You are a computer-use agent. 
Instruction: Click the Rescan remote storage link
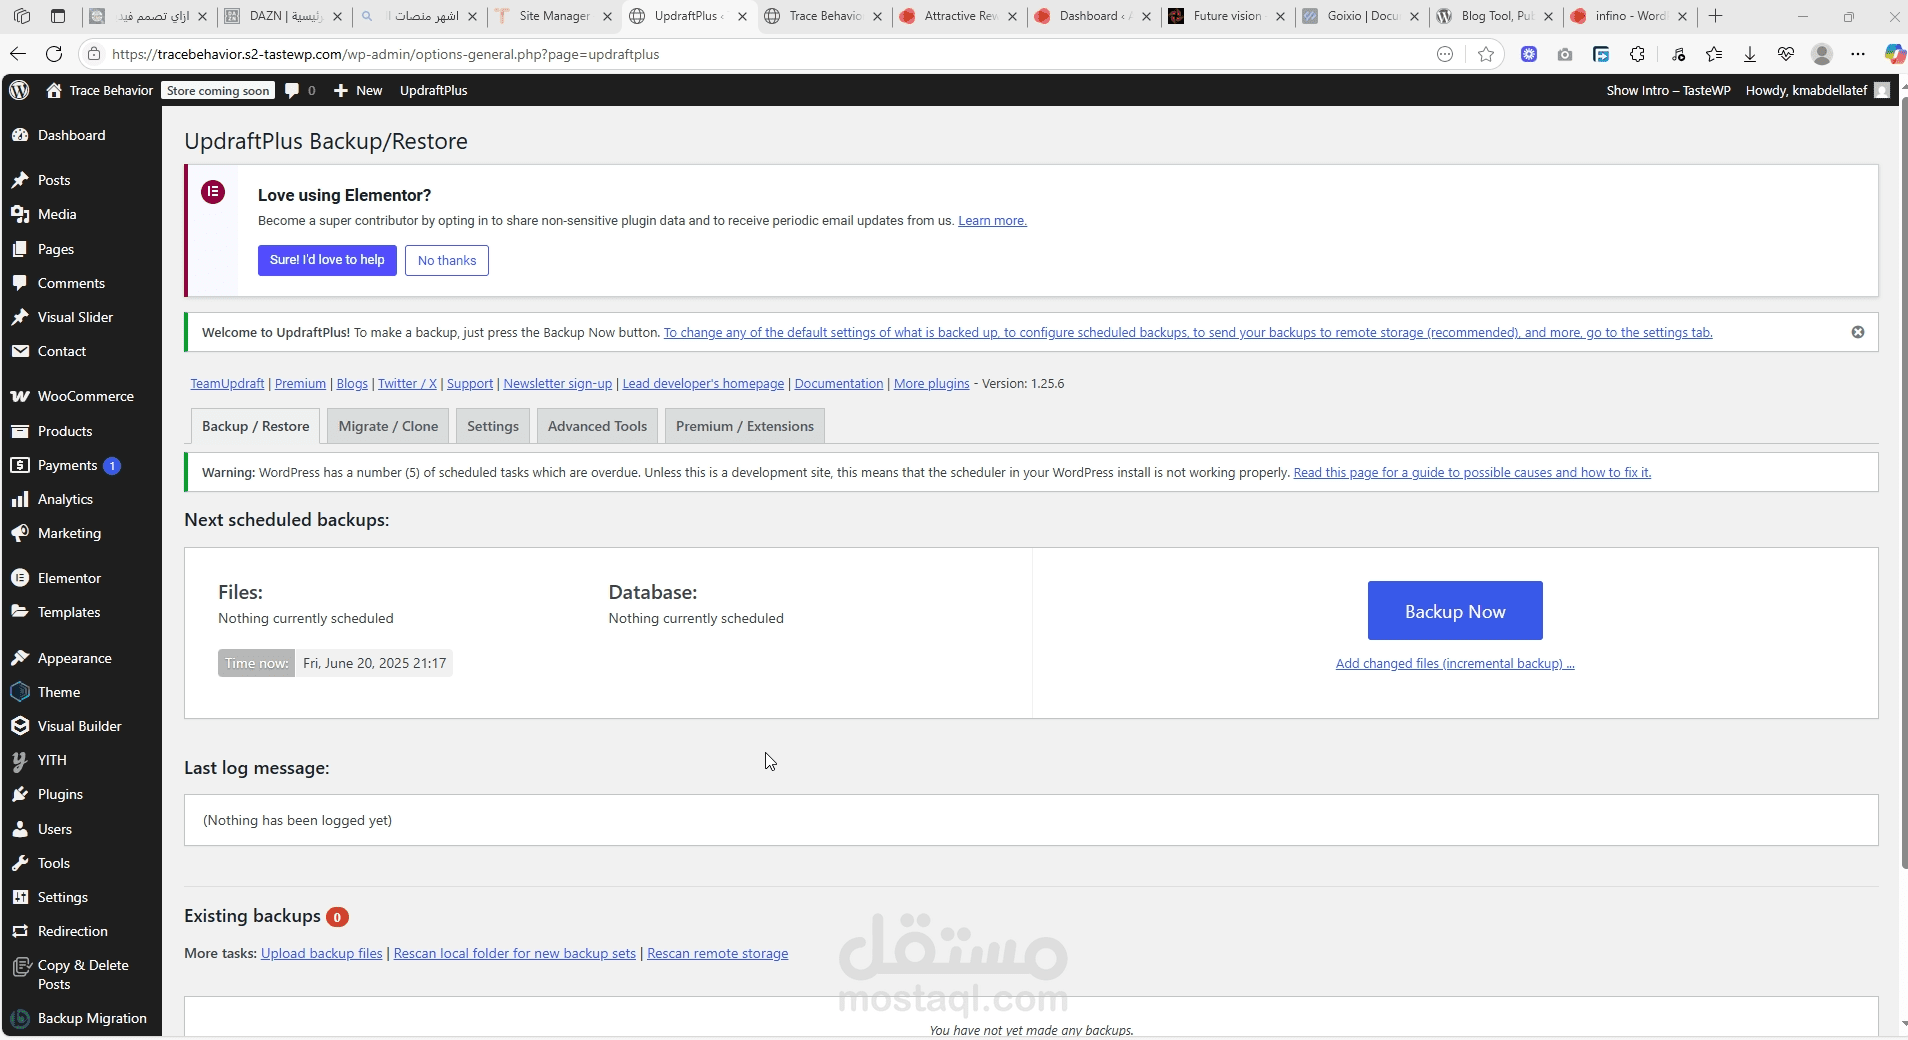tap(717, 953)
